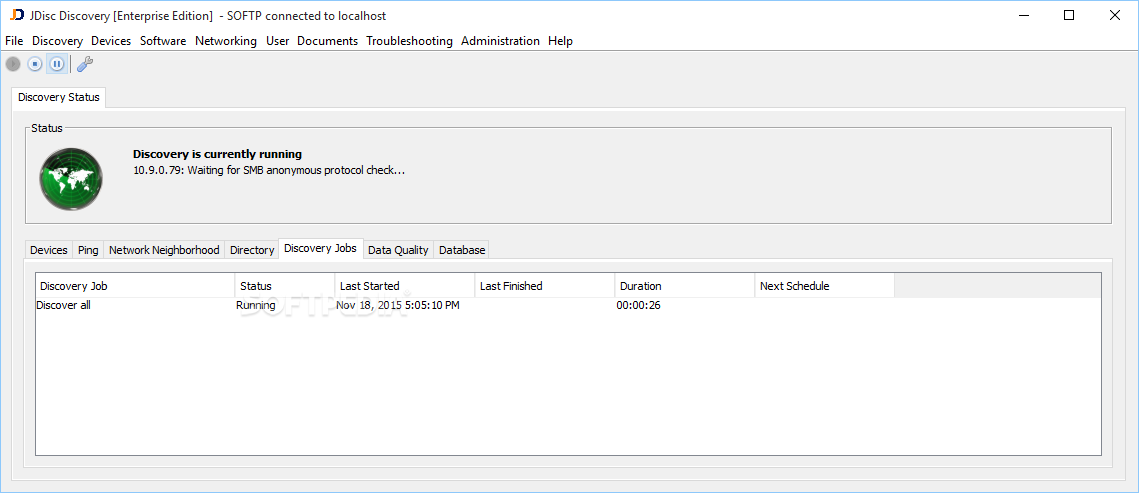1139x493 pixels.
Task: Switch to the Network Neighborhood tab
Action: tap(164, 250)
